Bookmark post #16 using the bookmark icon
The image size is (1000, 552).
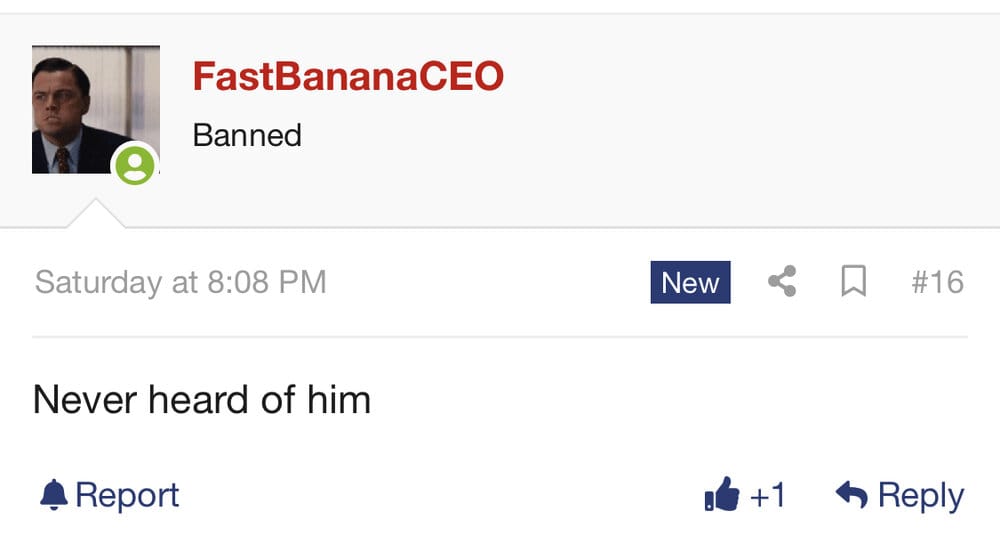[x=853, y=282]
